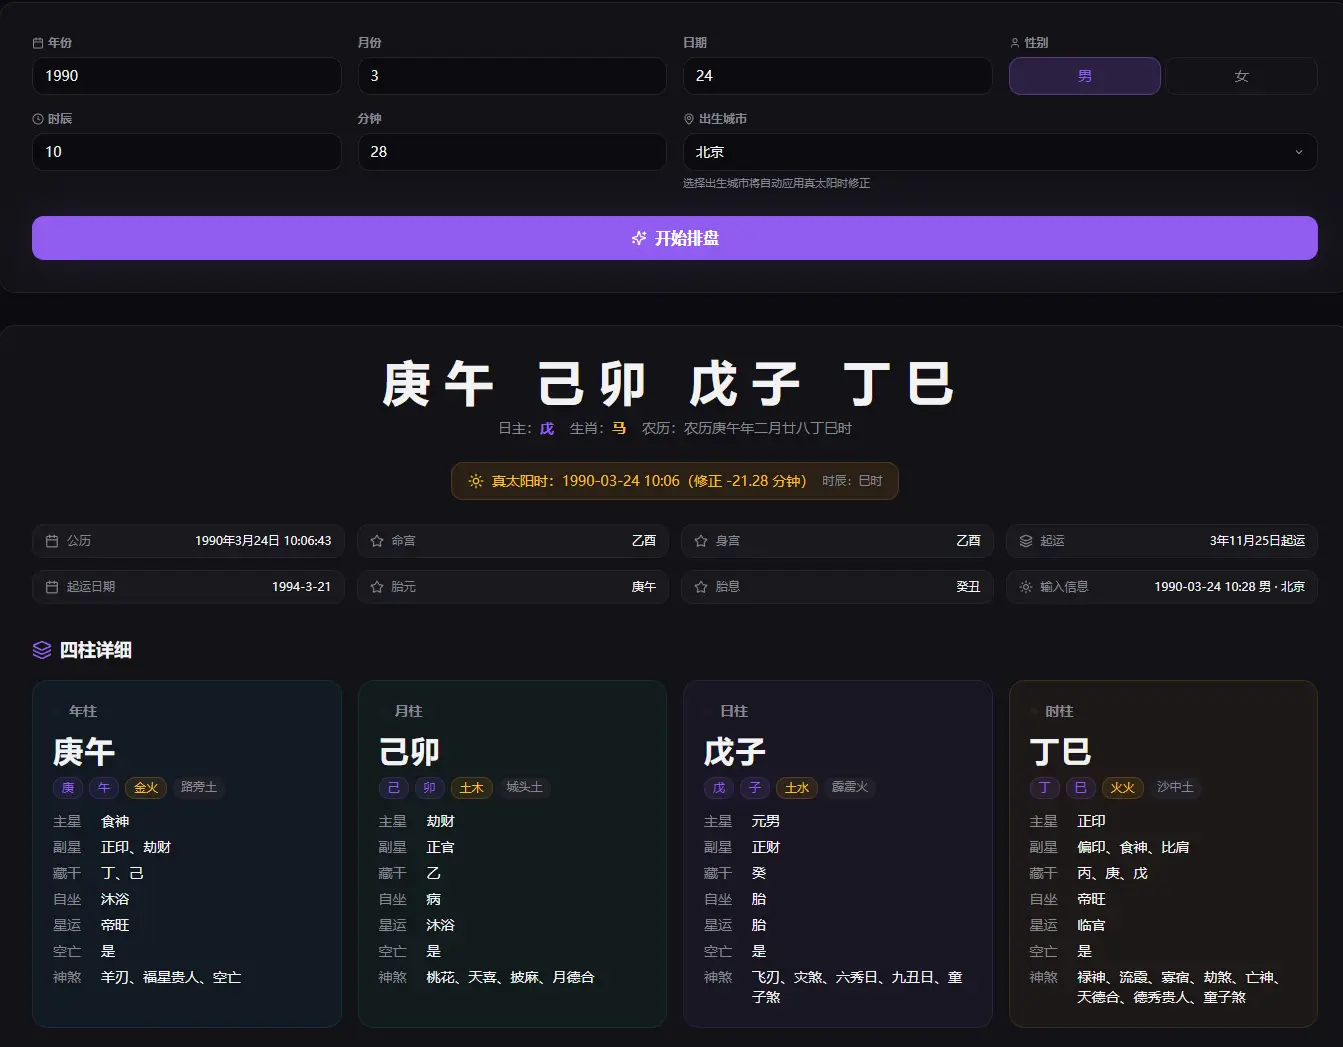Select 男 gender option
The width and height of the screenshot is (1343, 1047).
[1085, 76]
